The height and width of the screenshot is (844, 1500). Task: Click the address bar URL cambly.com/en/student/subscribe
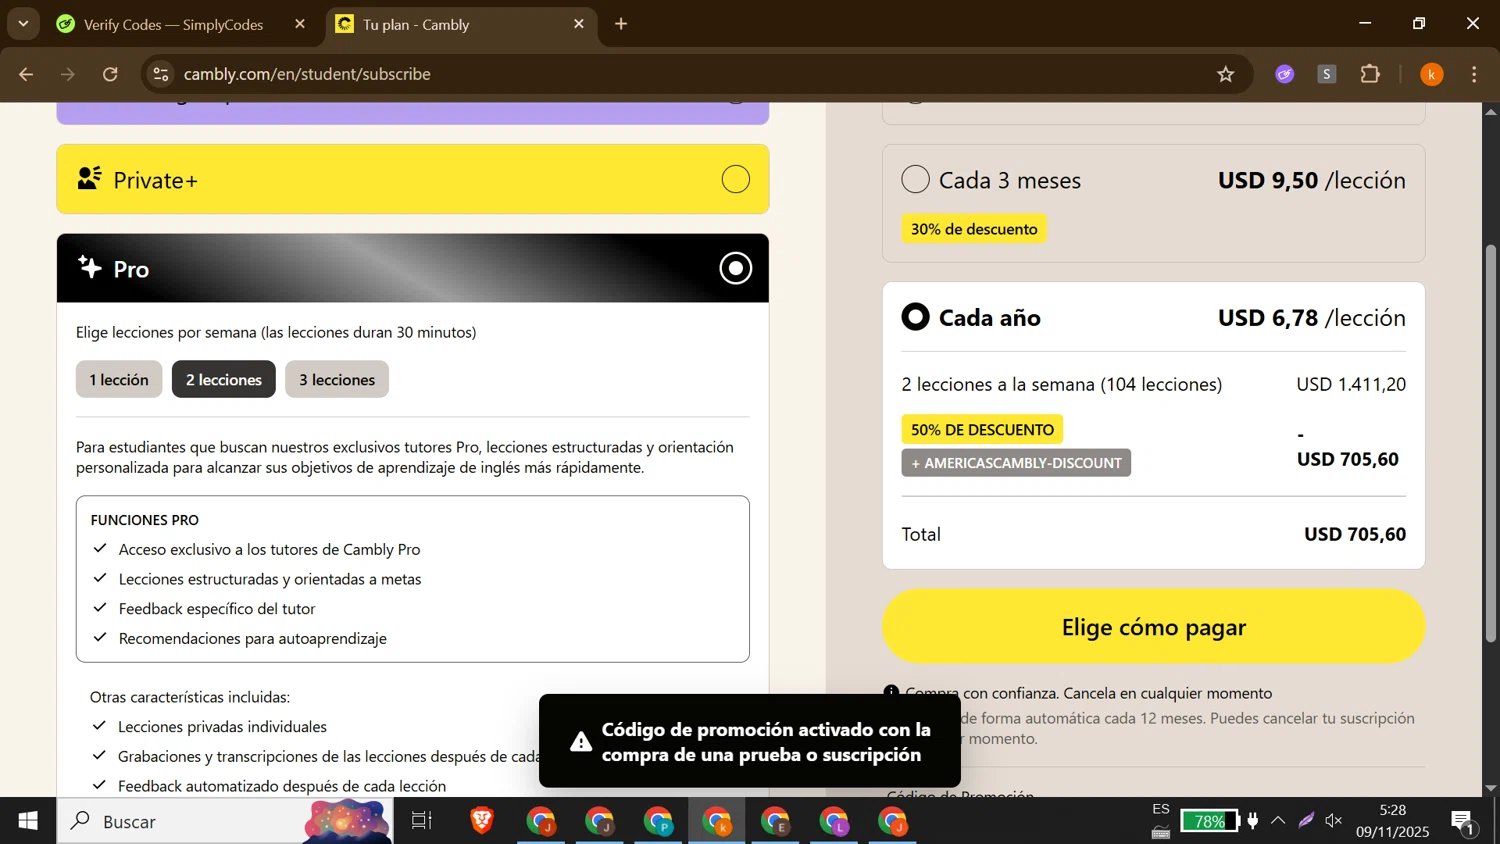click(x=307, y=74)
